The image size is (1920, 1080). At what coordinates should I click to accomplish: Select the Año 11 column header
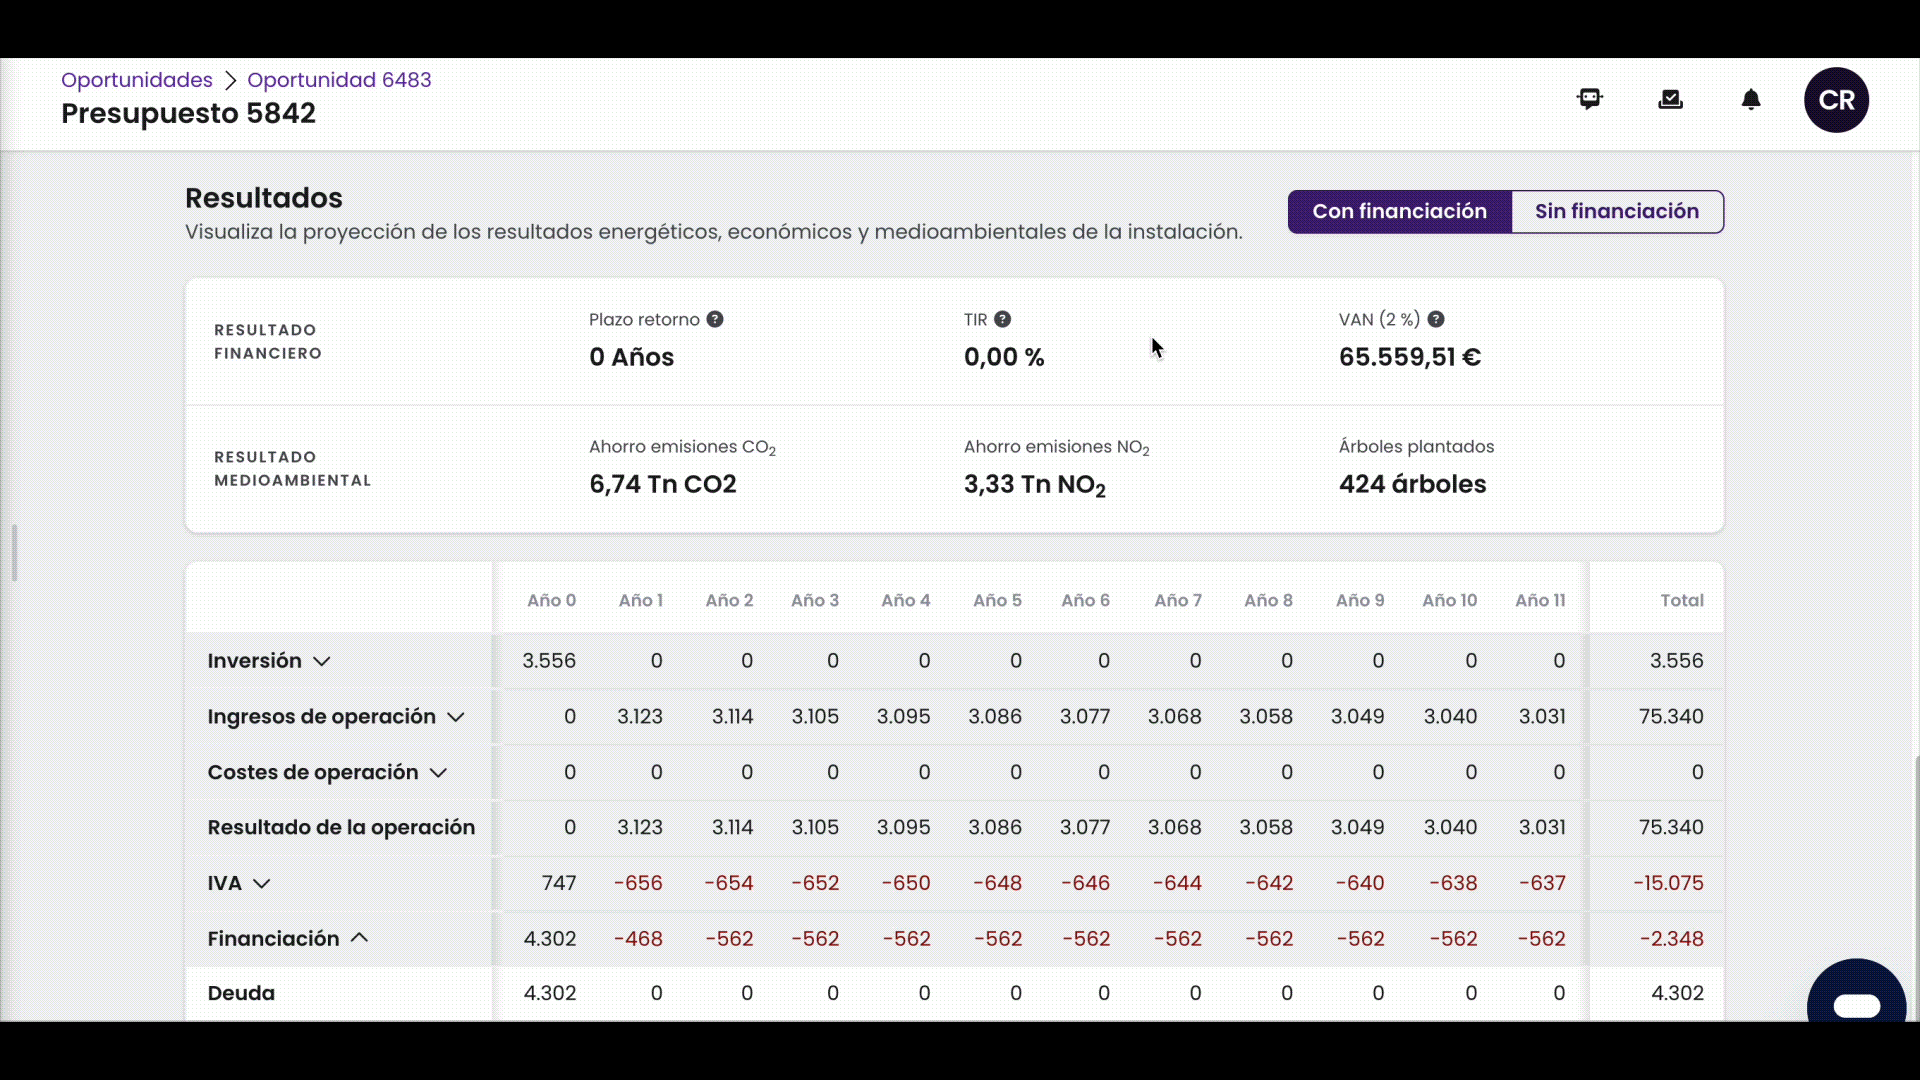tap(1540, 600)
